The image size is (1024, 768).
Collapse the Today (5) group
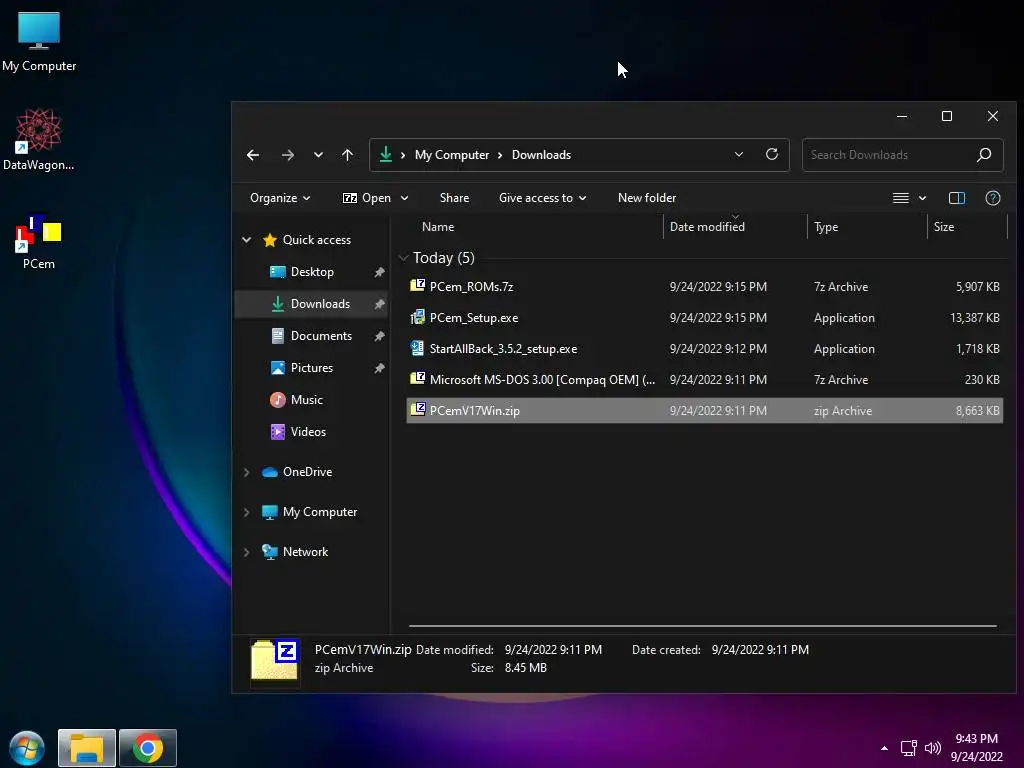pyautogui.click(x=404, y=258)
